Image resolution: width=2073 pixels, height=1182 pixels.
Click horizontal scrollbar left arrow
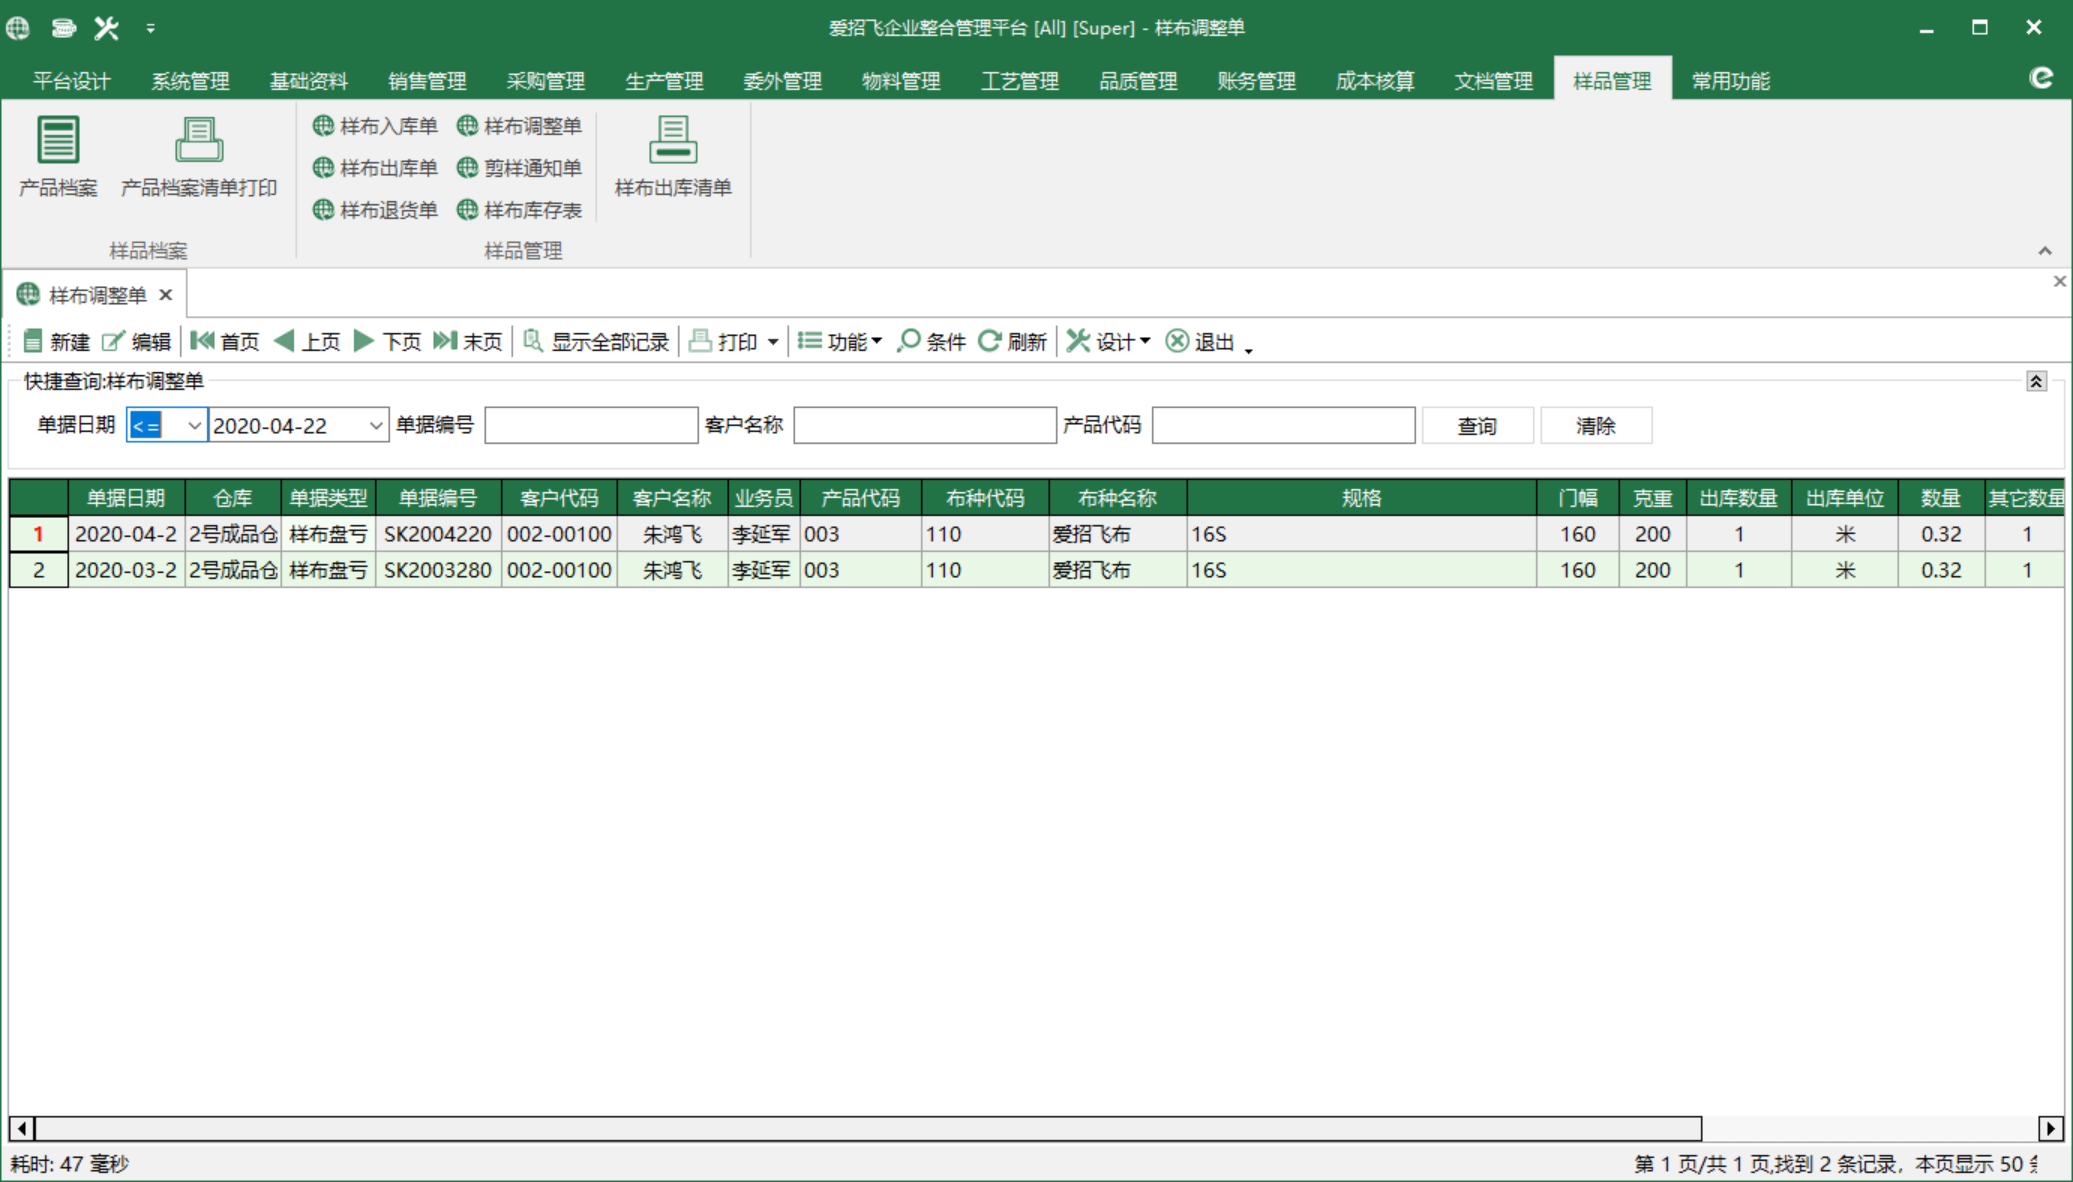click(x=22, y=1128)
